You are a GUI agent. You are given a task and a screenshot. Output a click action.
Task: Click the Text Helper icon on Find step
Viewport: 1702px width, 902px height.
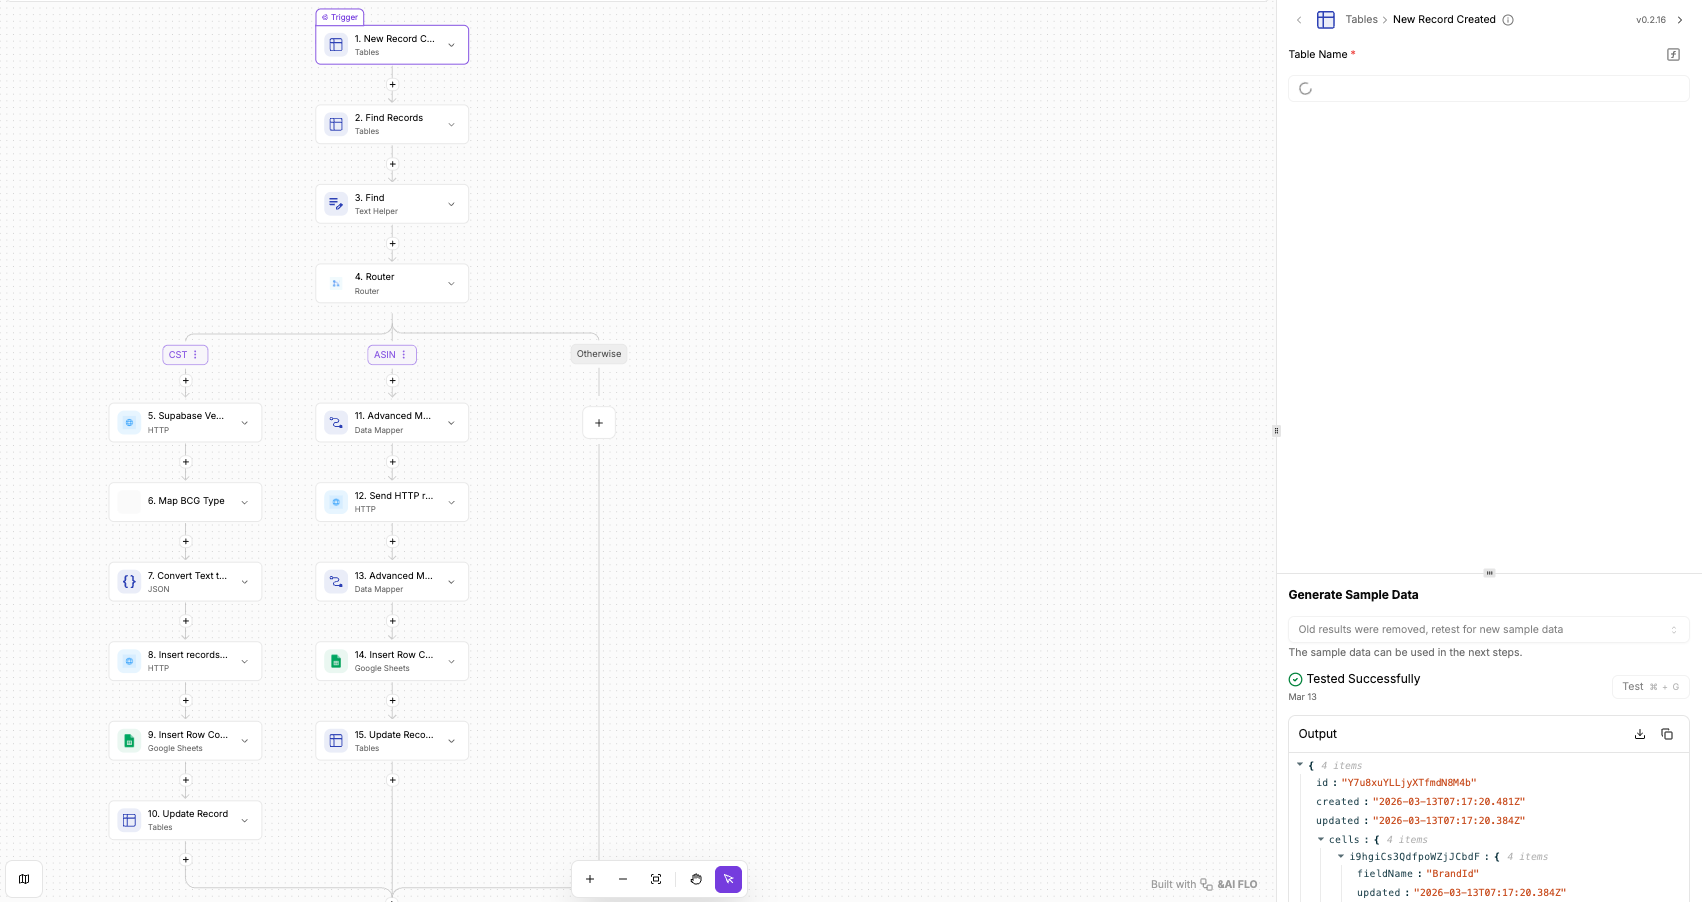[336, 204]
